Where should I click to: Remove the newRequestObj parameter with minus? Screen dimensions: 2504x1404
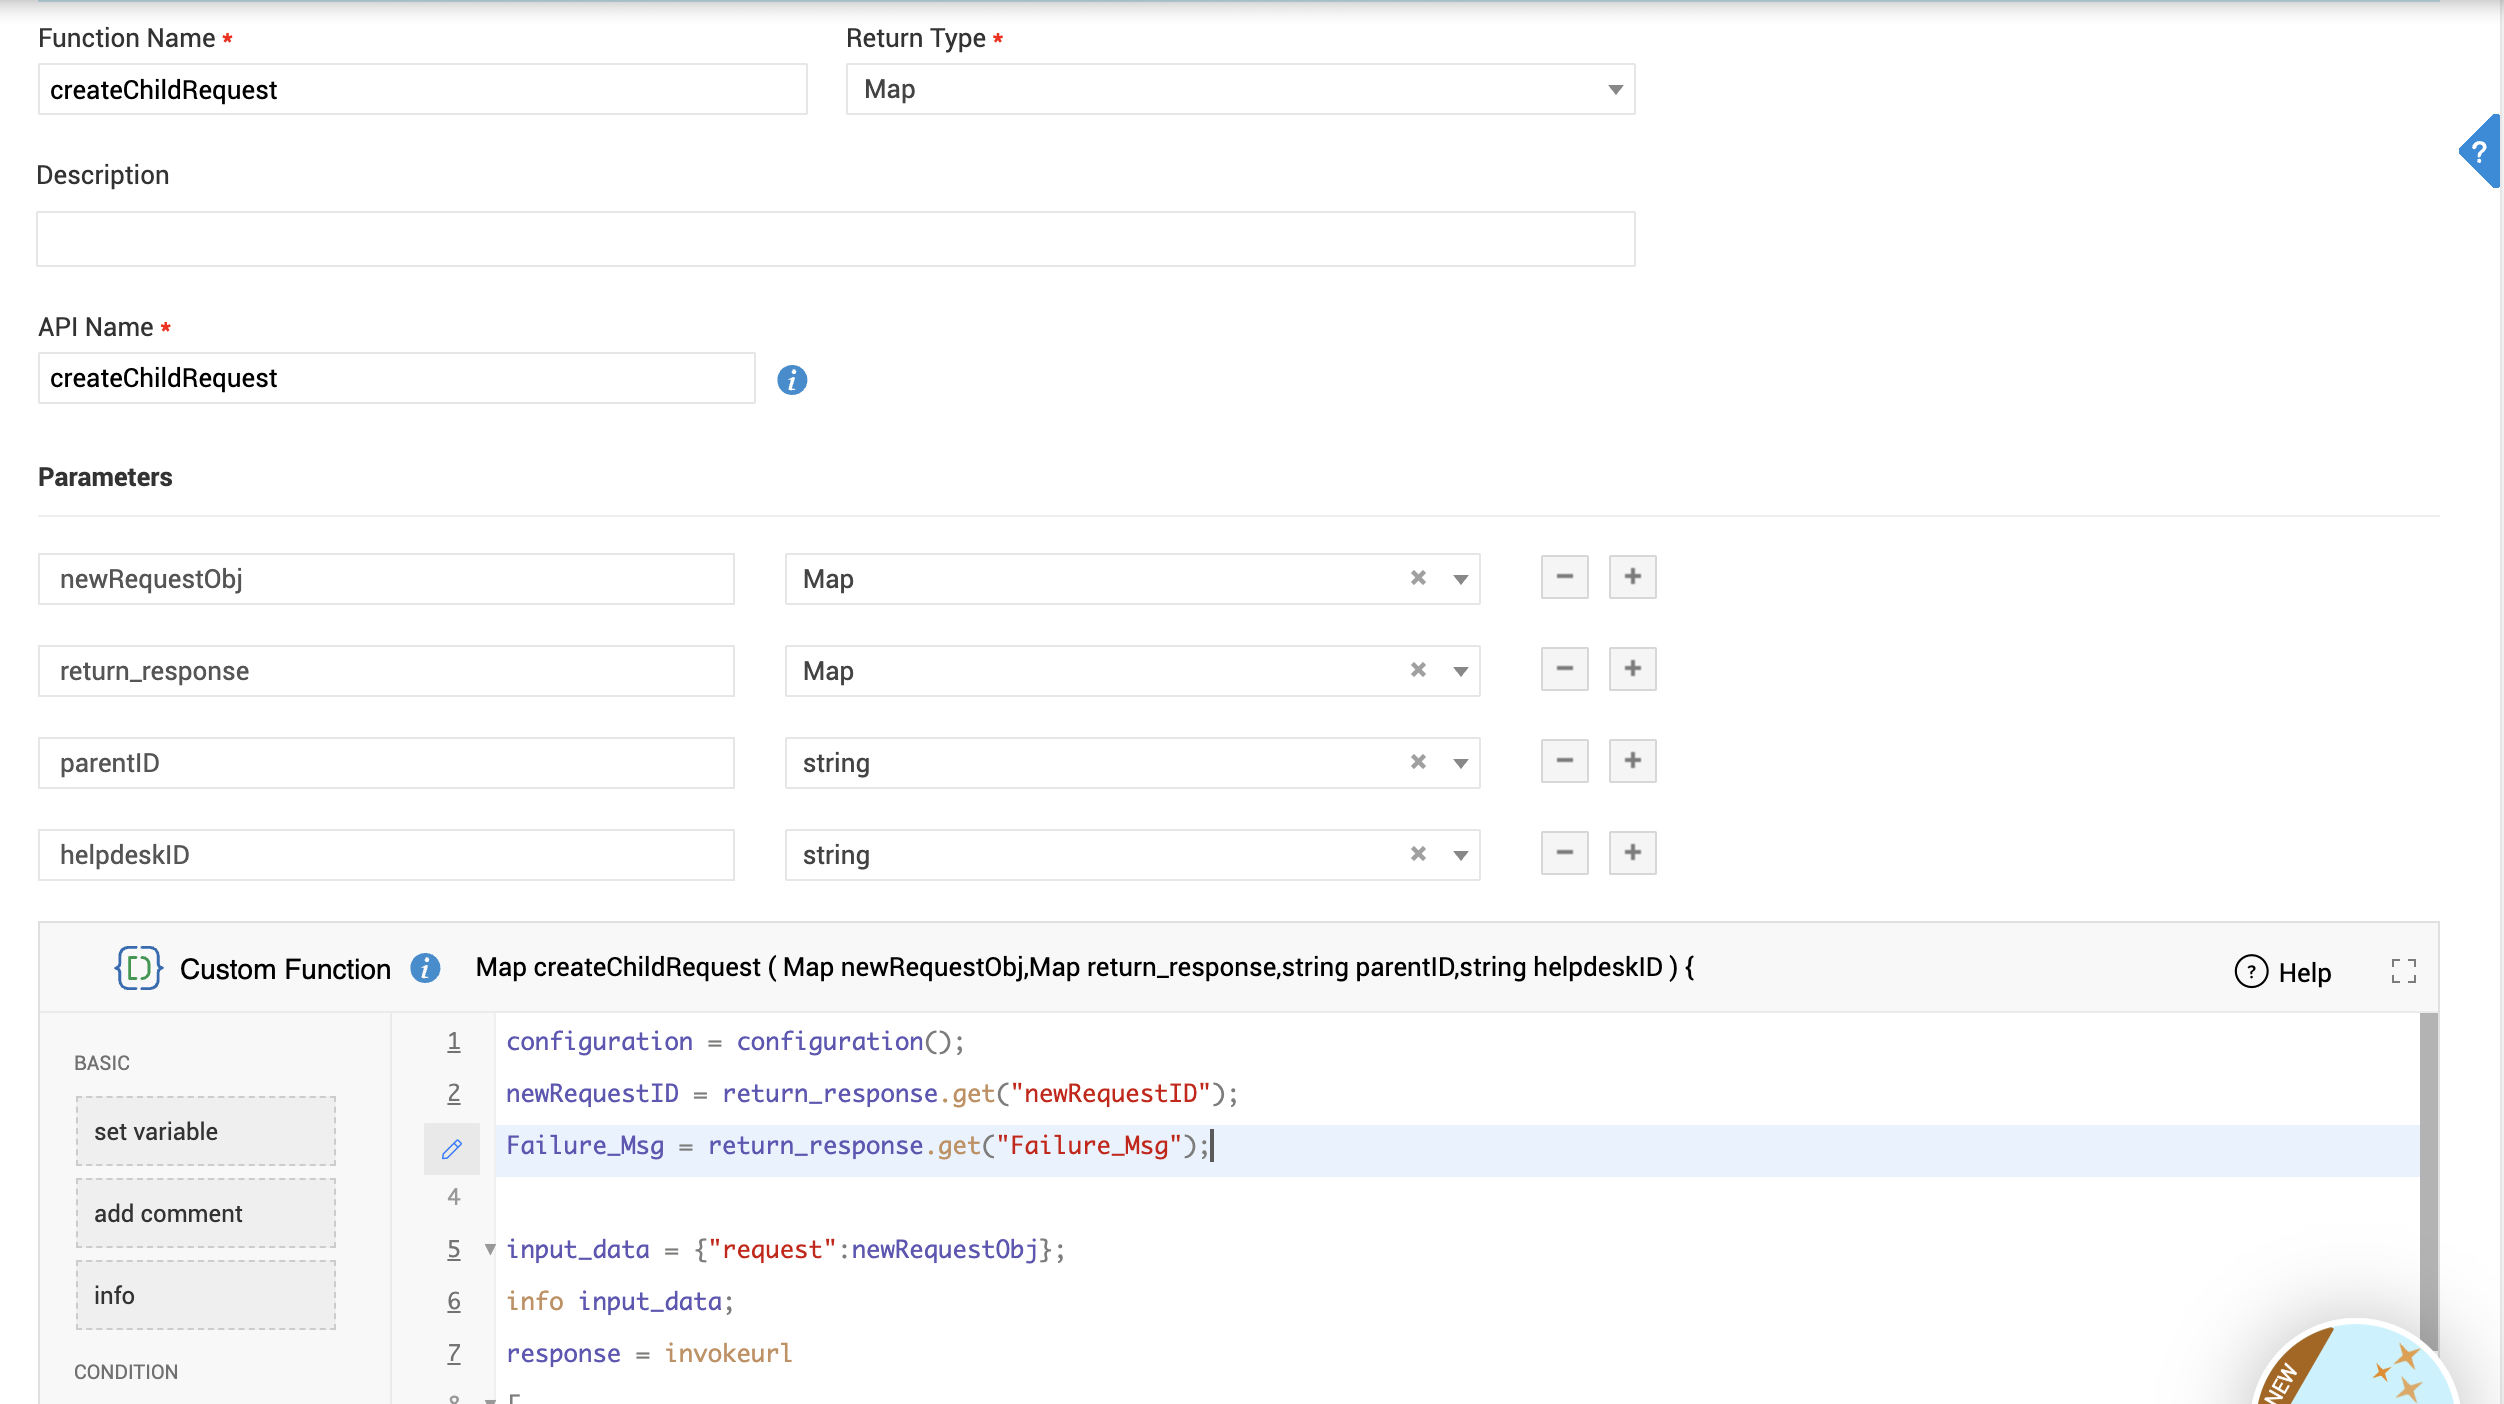click(1564, 577)
